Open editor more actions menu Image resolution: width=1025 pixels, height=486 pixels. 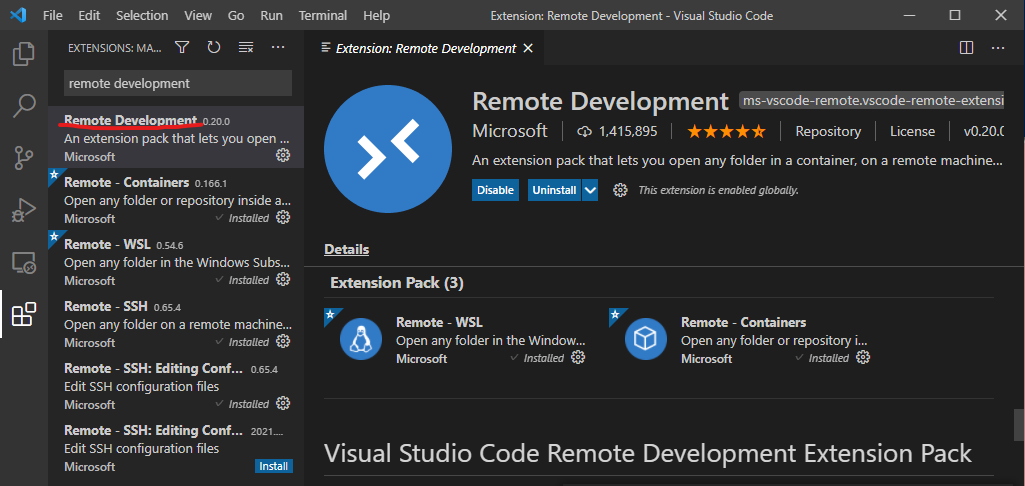pyautogui.click(x=998, y=48)
